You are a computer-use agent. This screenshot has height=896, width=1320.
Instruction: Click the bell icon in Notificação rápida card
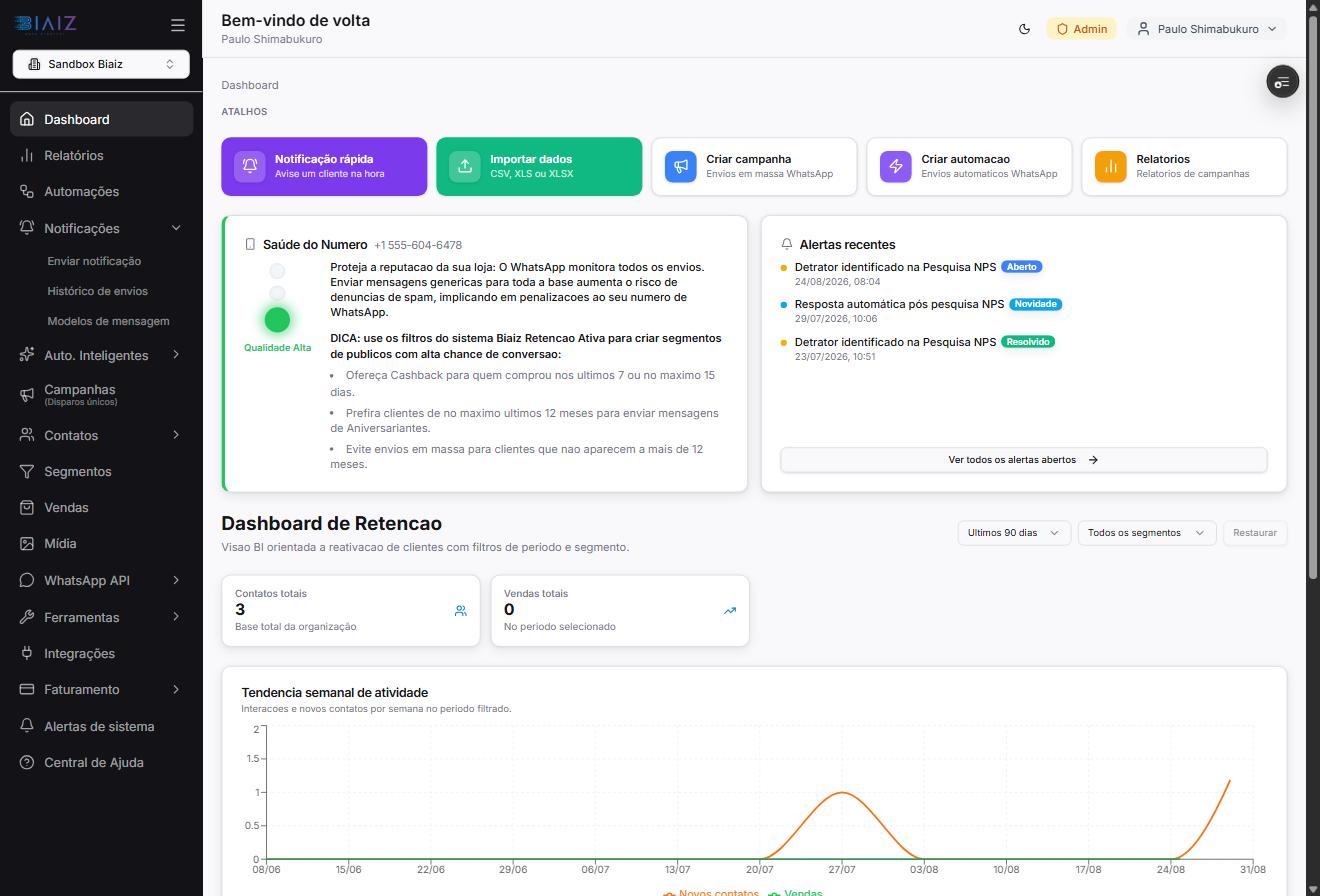[250, 166]
